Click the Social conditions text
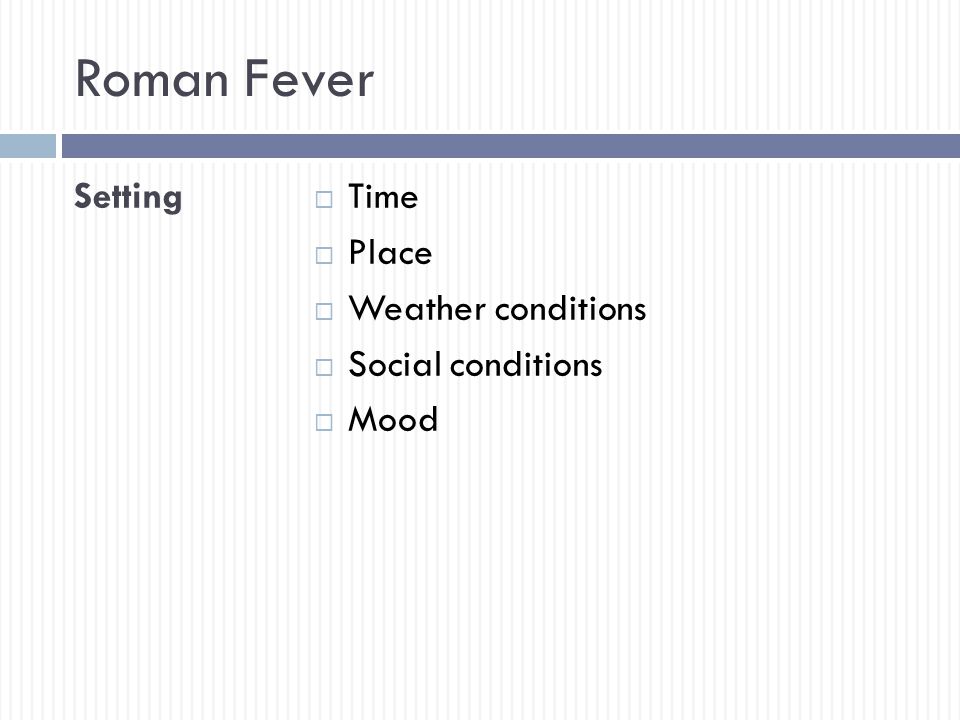Screen dimensions: 960x720 tap(476, 364)
